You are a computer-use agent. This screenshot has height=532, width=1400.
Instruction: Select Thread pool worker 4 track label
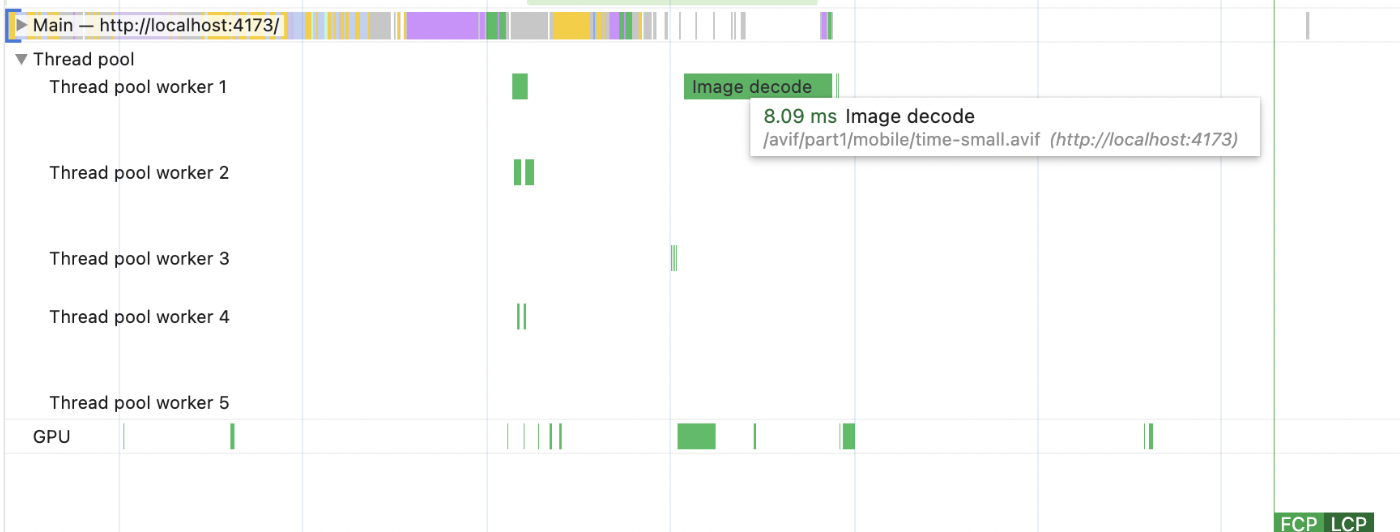(139, 317)
